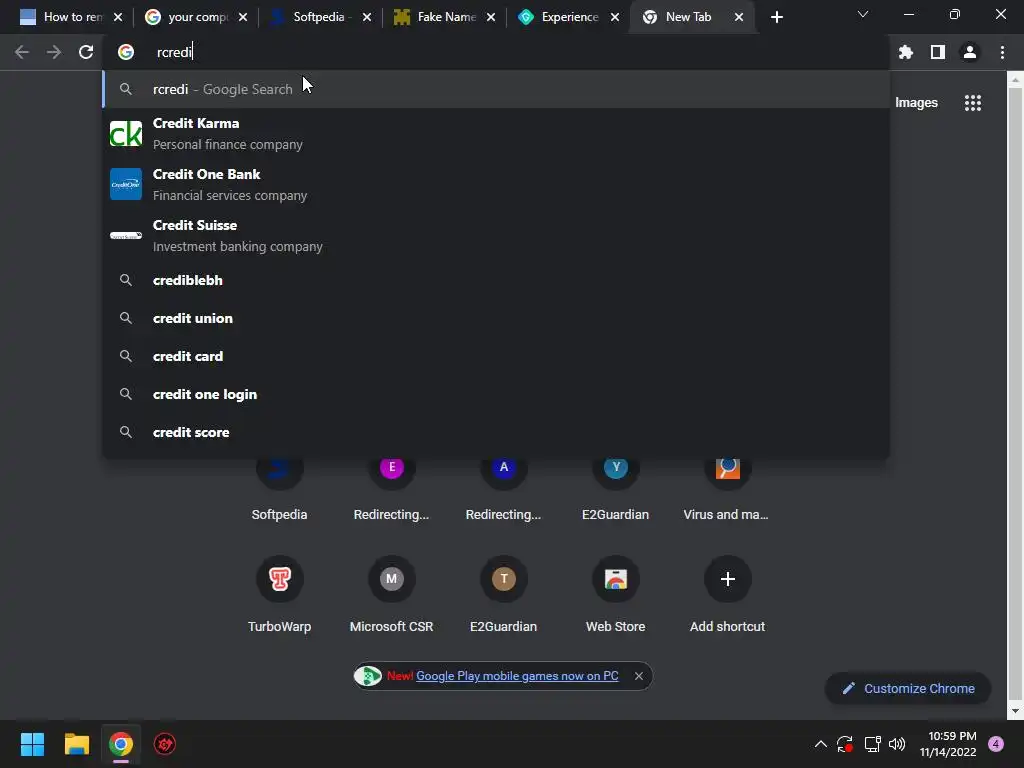Viewport: 1024px width, 768px height.
Task: Open the Images link
Action: [916, 103]
